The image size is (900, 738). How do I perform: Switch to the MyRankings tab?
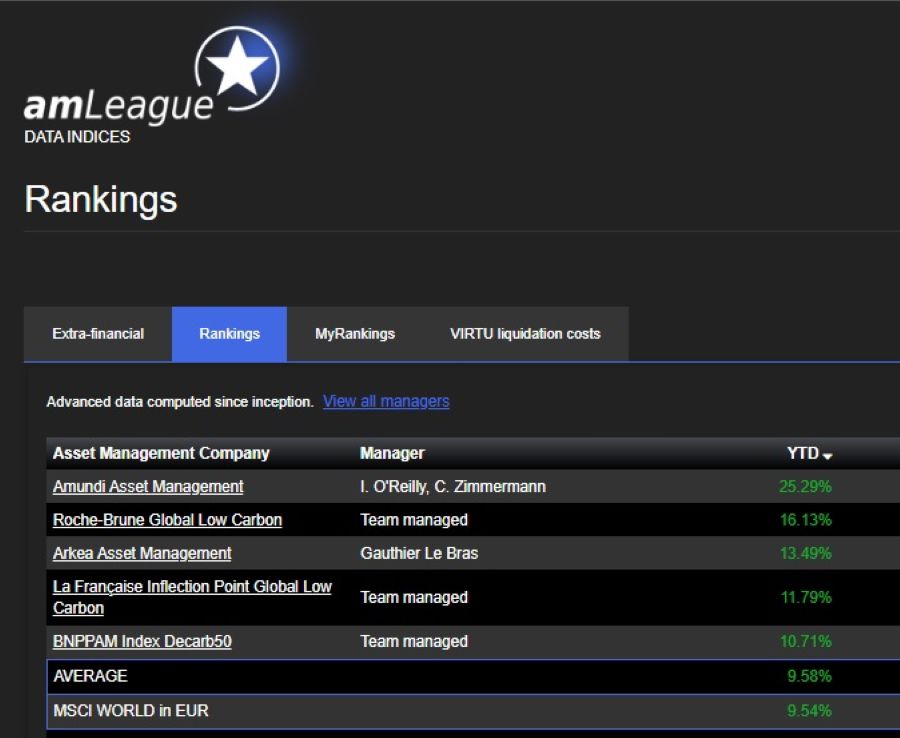355,334
